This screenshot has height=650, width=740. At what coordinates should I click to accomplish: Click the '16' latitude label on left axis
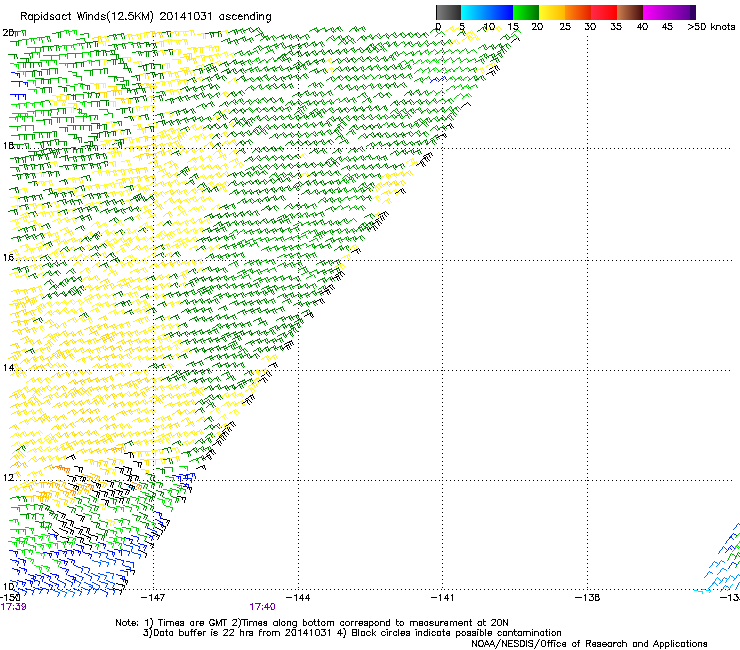8,258
